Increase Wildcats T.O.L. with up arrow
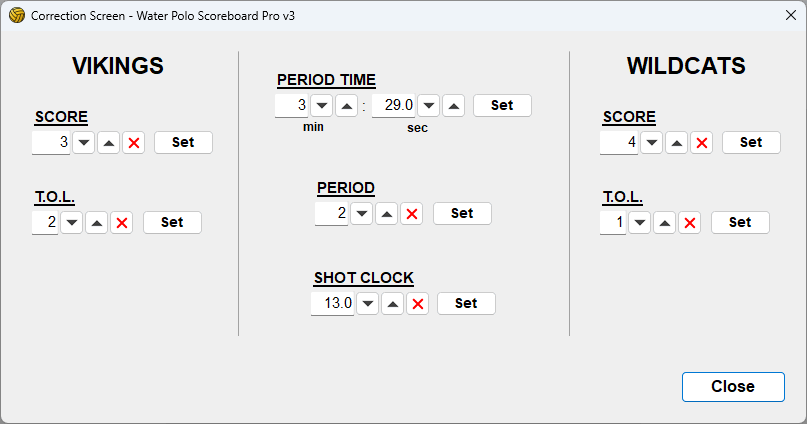Viewport: 807px width, 424px height. pos(664,223)
